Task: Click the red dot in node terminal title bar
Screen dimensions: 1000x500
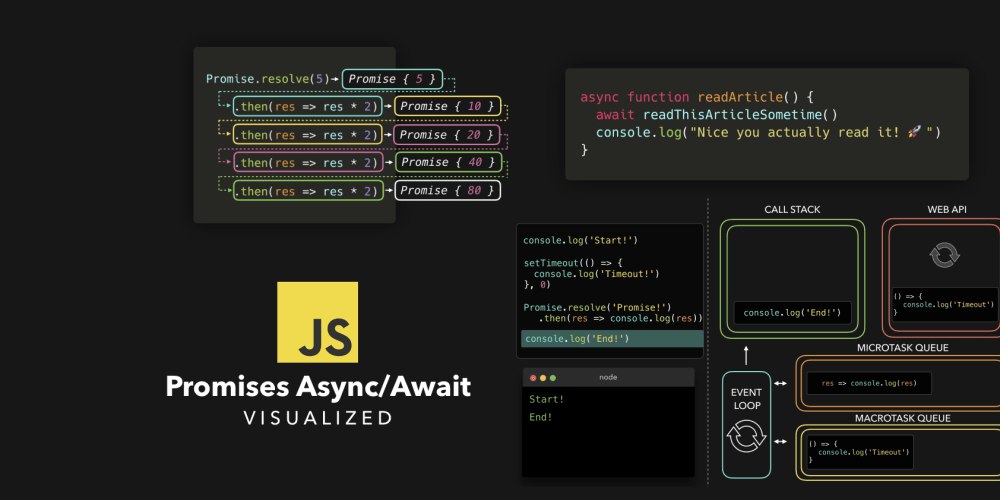Action: pyautogui.click(x=533, y=378)
